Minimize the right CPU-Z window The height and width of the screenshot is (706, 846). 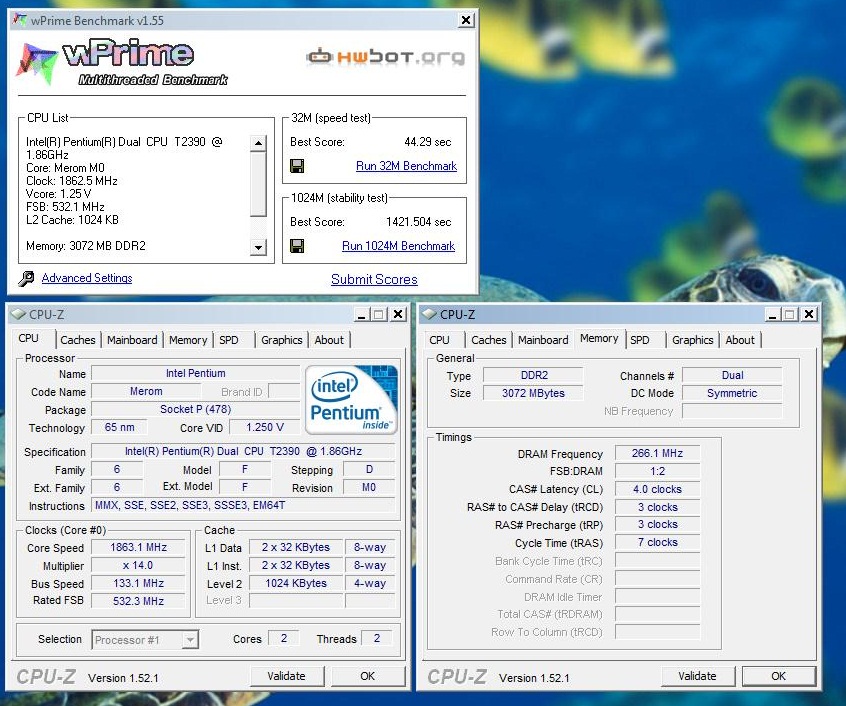pyautogui.click(x=772, y=314)
